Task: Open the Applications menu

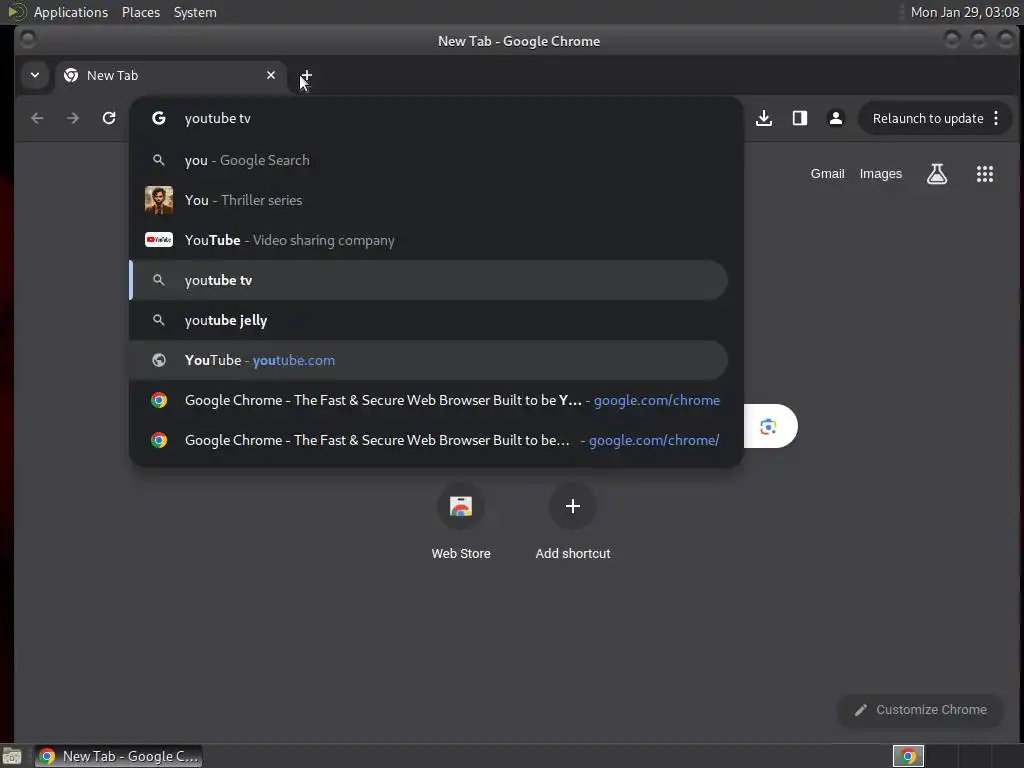Action: click(x=71, y=12)
